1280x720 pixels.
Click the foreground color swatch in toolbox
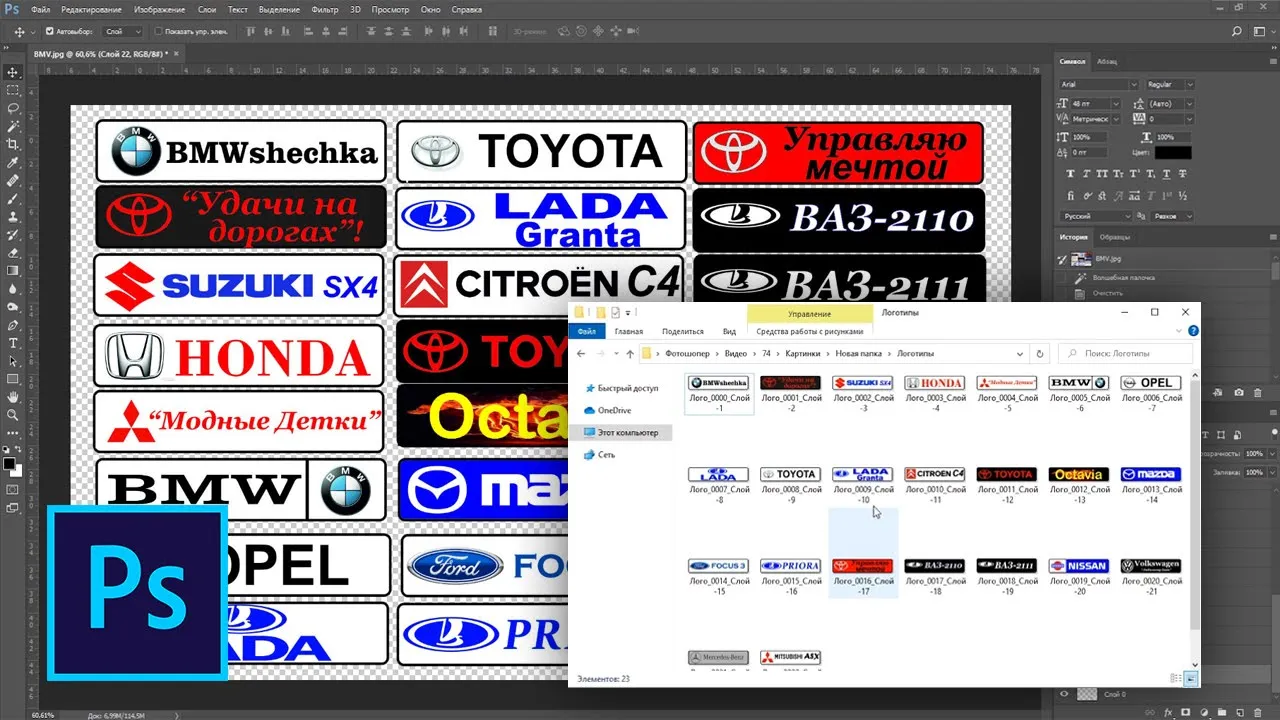pos(10,463)
